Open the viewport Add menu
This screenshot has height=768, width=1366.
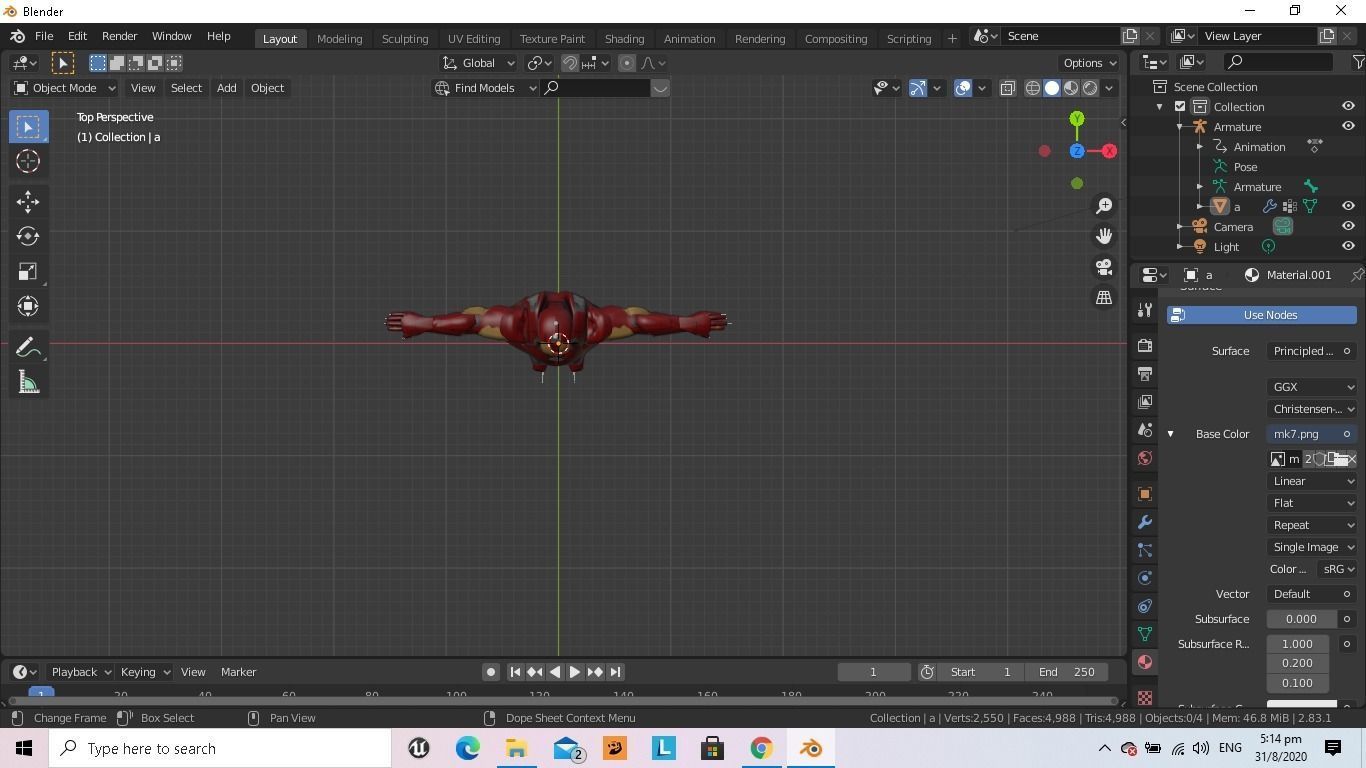click(x=226, y=88)
